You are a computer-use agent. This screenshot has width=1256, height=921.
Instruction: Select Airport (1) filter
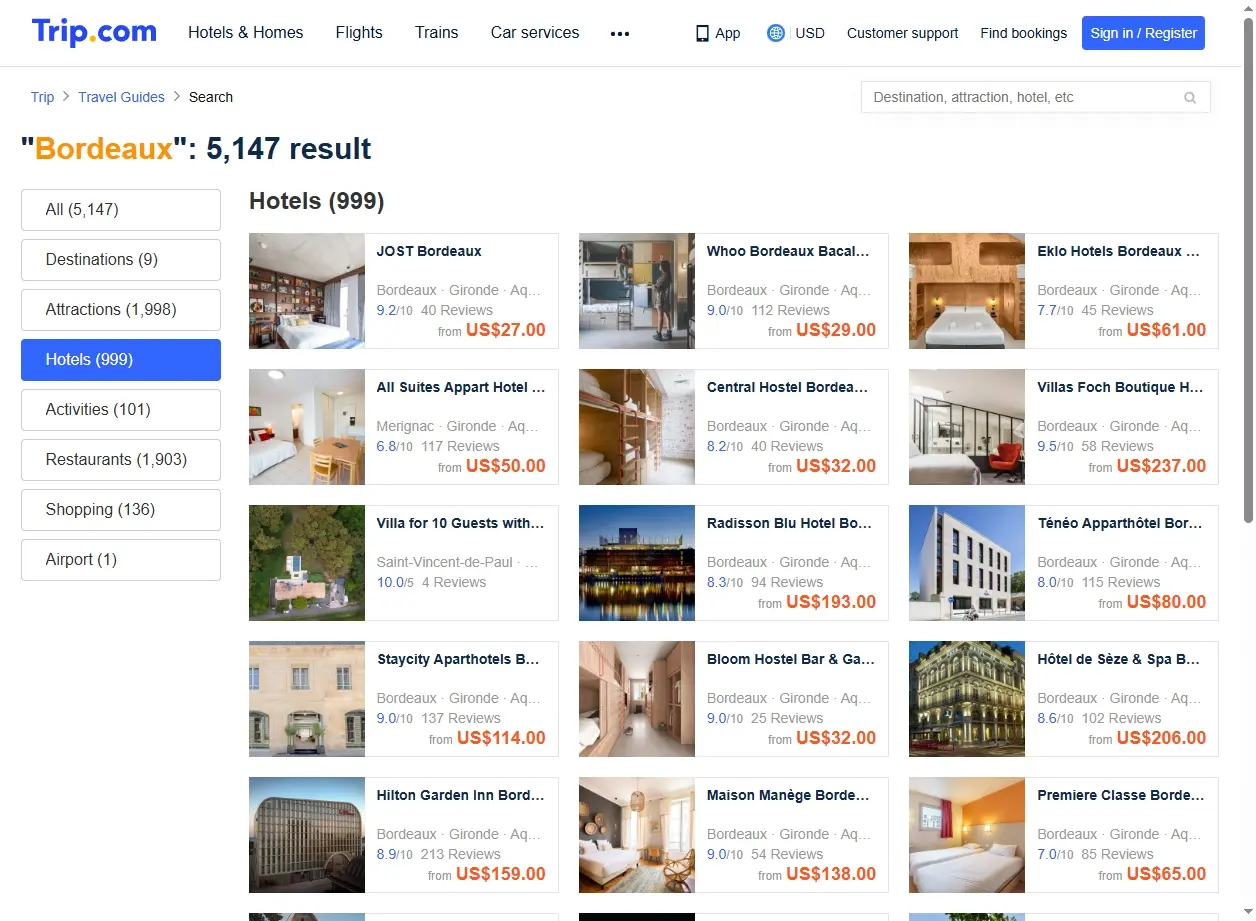121,560
